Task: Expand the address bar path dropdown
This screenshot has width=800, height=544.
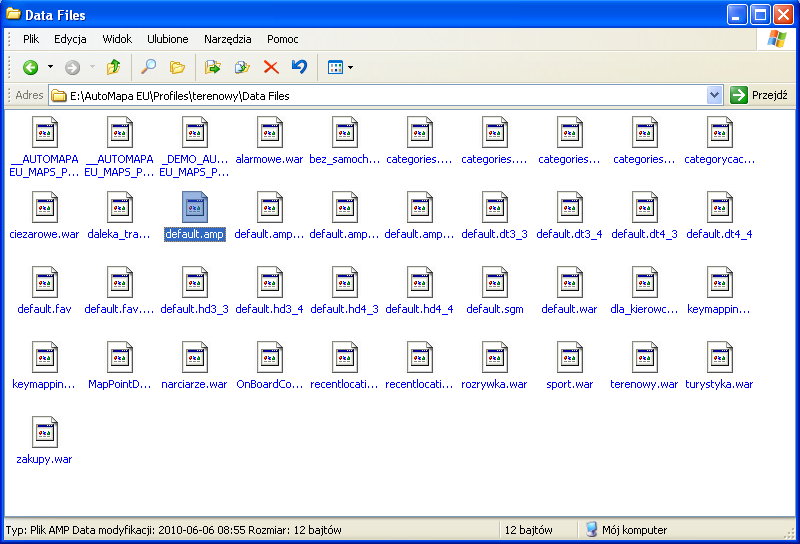Action: click(x=714, y=95)
